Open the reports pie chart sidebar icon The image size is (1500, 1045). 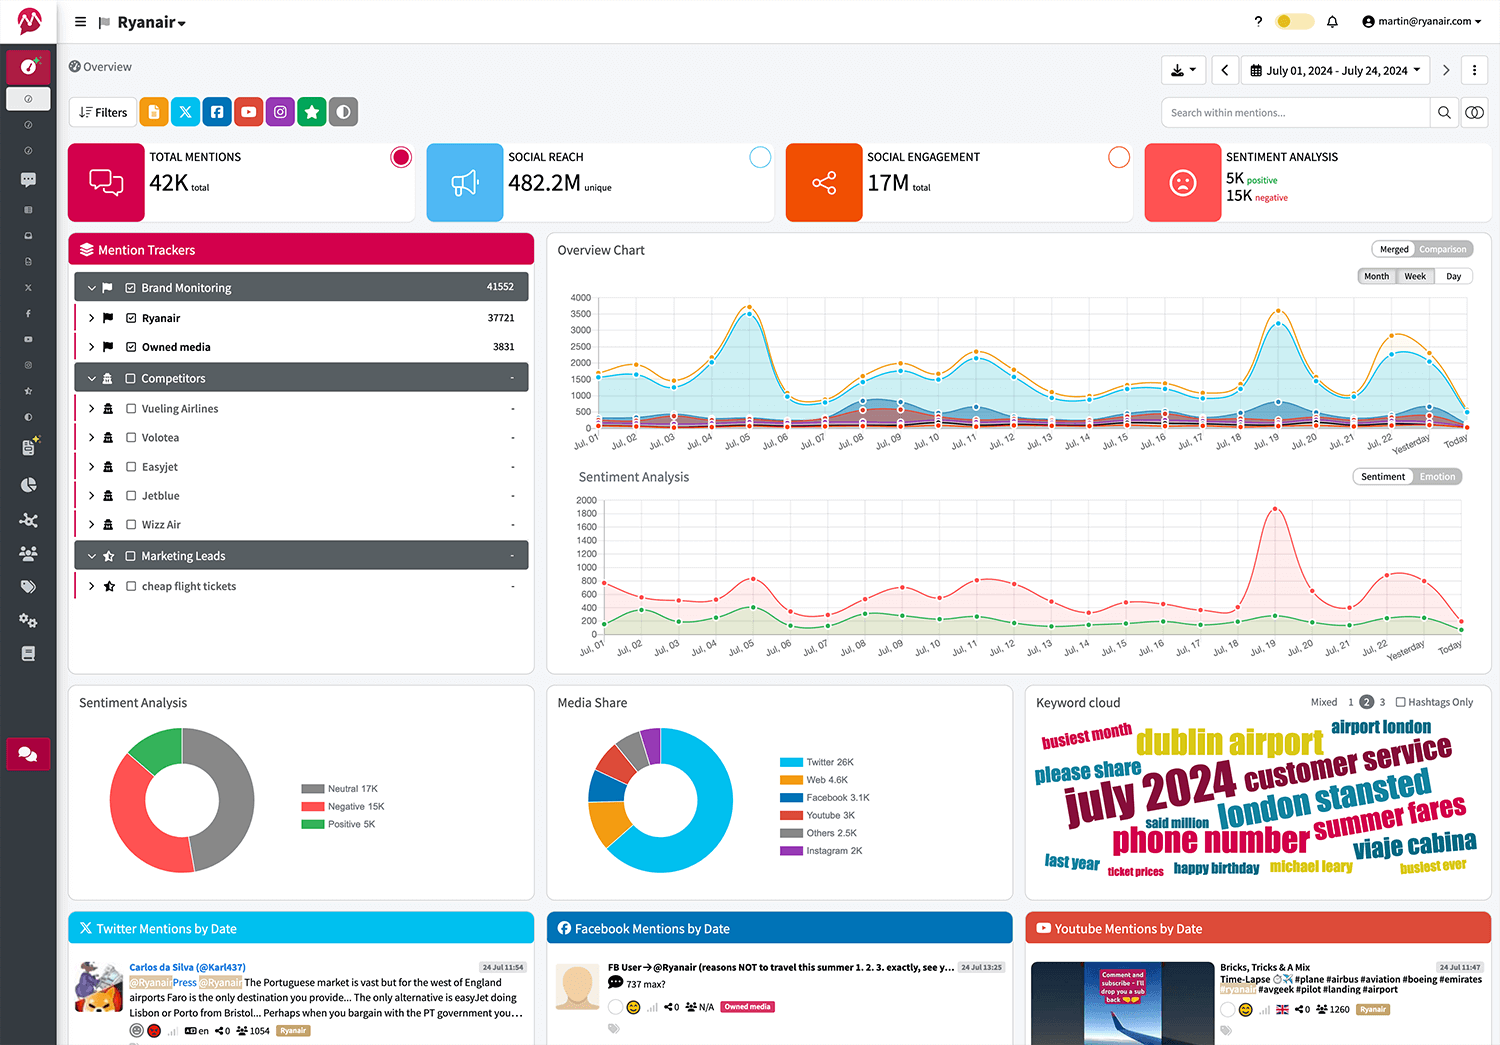coord(28,485)
